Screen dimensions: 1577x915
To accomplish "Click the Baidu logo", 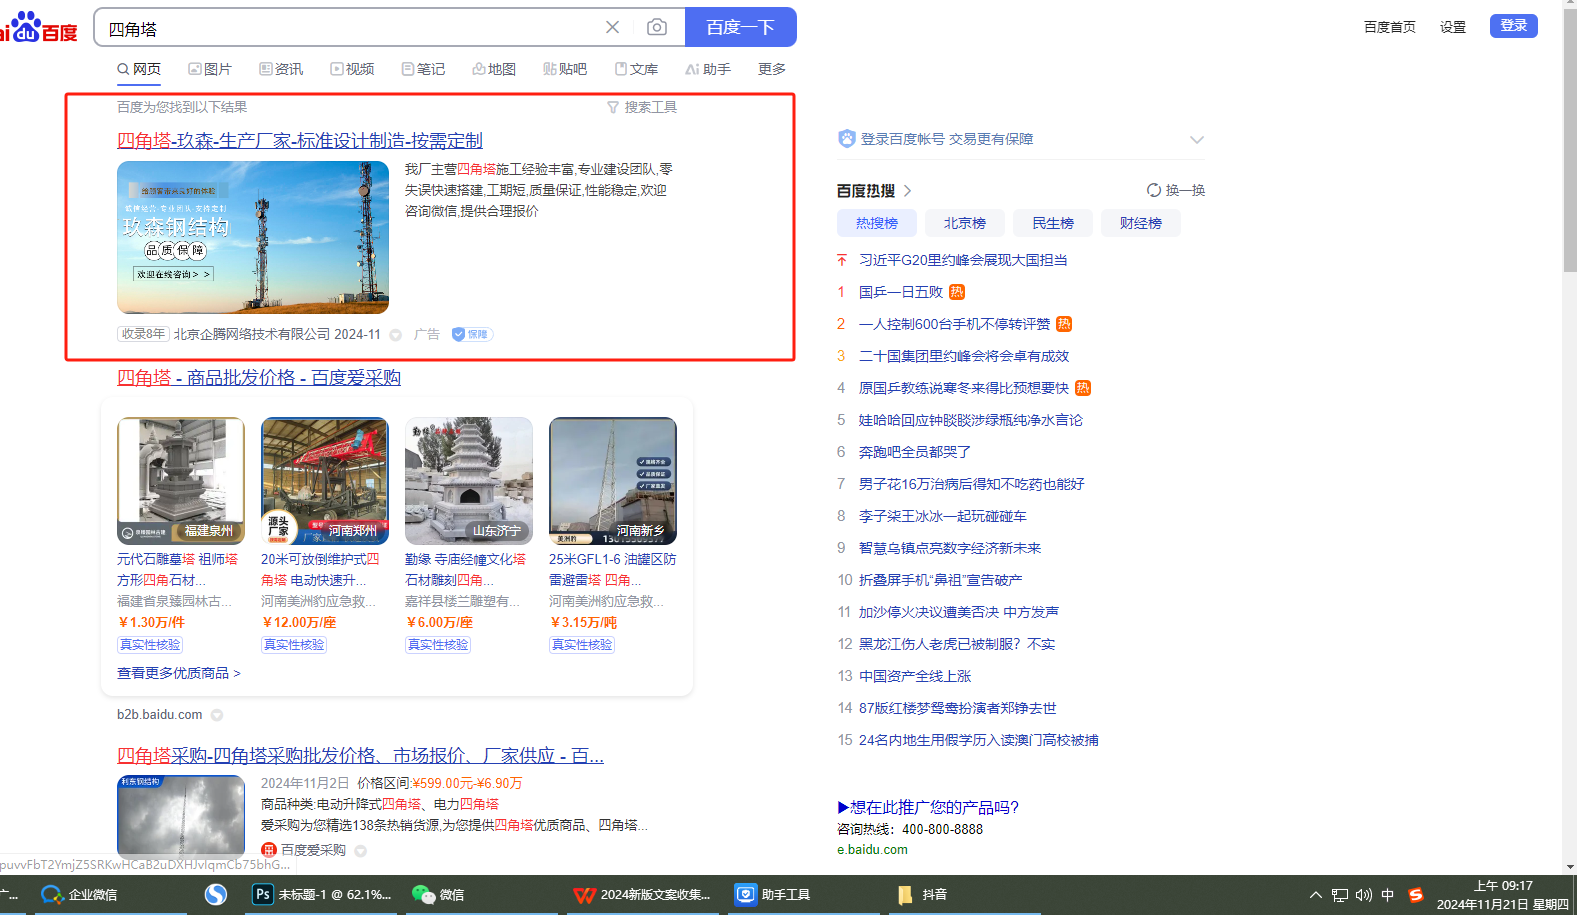I will tap(39, 27).
